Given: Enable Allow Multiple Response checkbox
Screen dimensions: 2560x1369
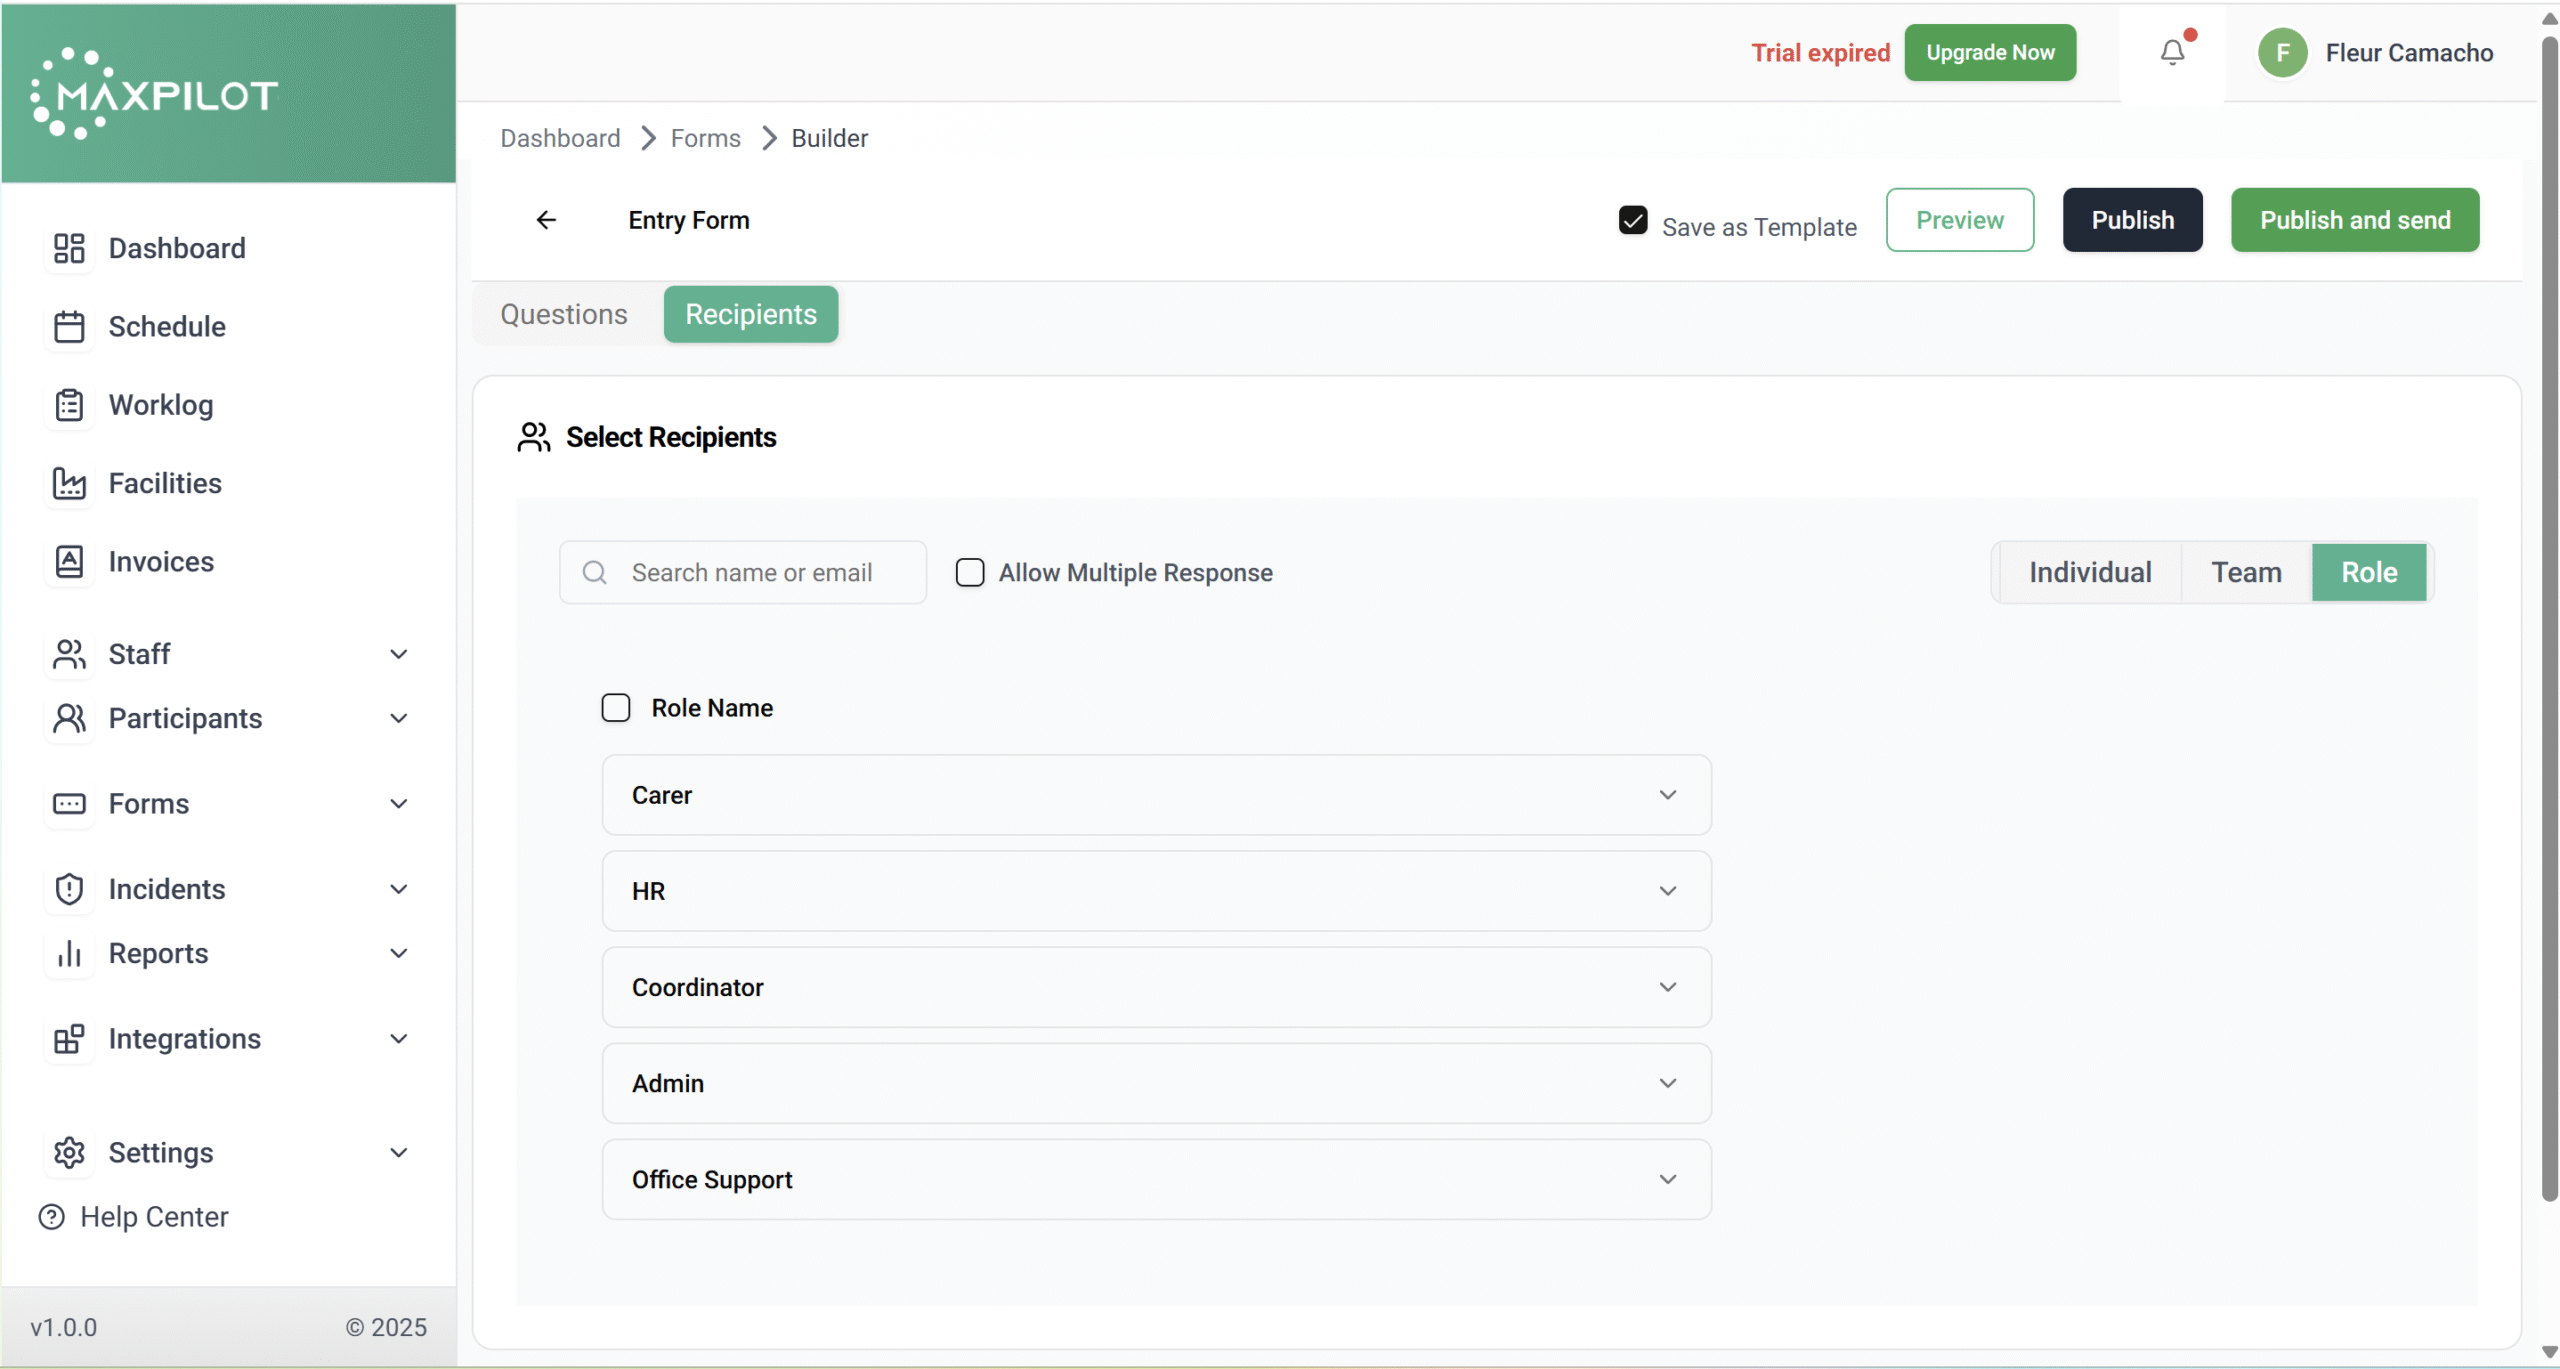Looking at the screenshot, I should [969, 572].
